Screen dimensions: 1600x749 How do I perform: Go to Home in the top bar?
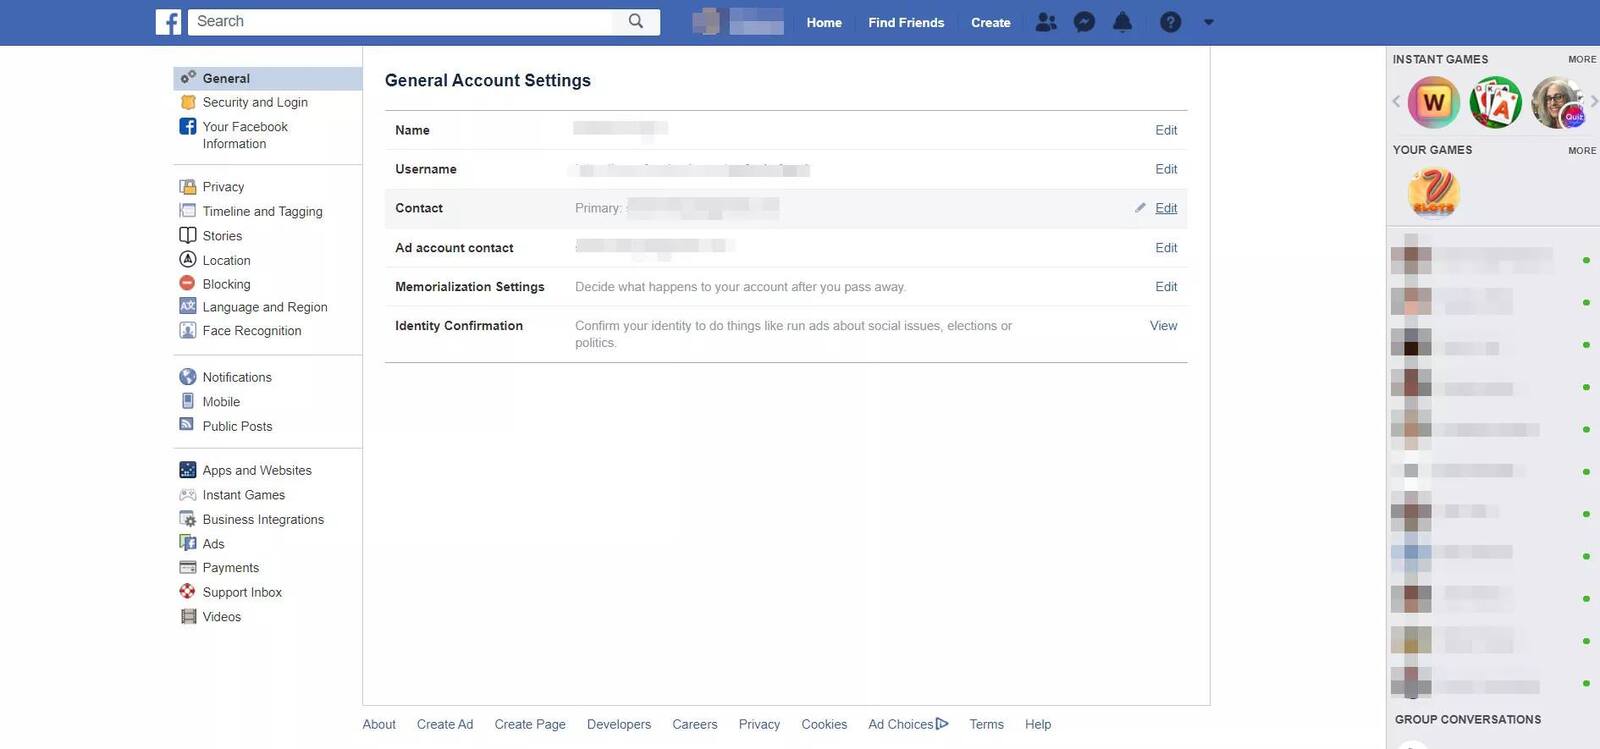[x=824, y=22]
